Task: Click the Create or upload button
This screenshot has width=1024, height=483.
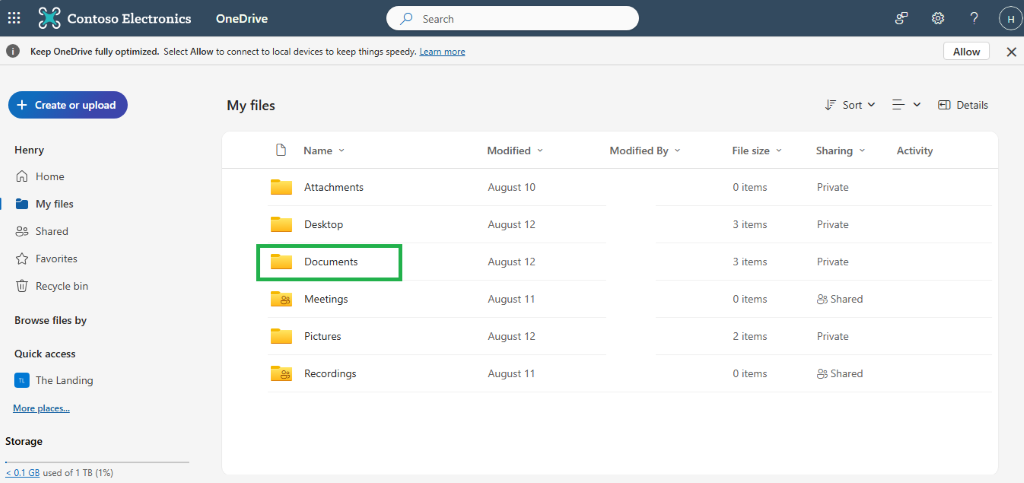Action: [x=68, y=105]
